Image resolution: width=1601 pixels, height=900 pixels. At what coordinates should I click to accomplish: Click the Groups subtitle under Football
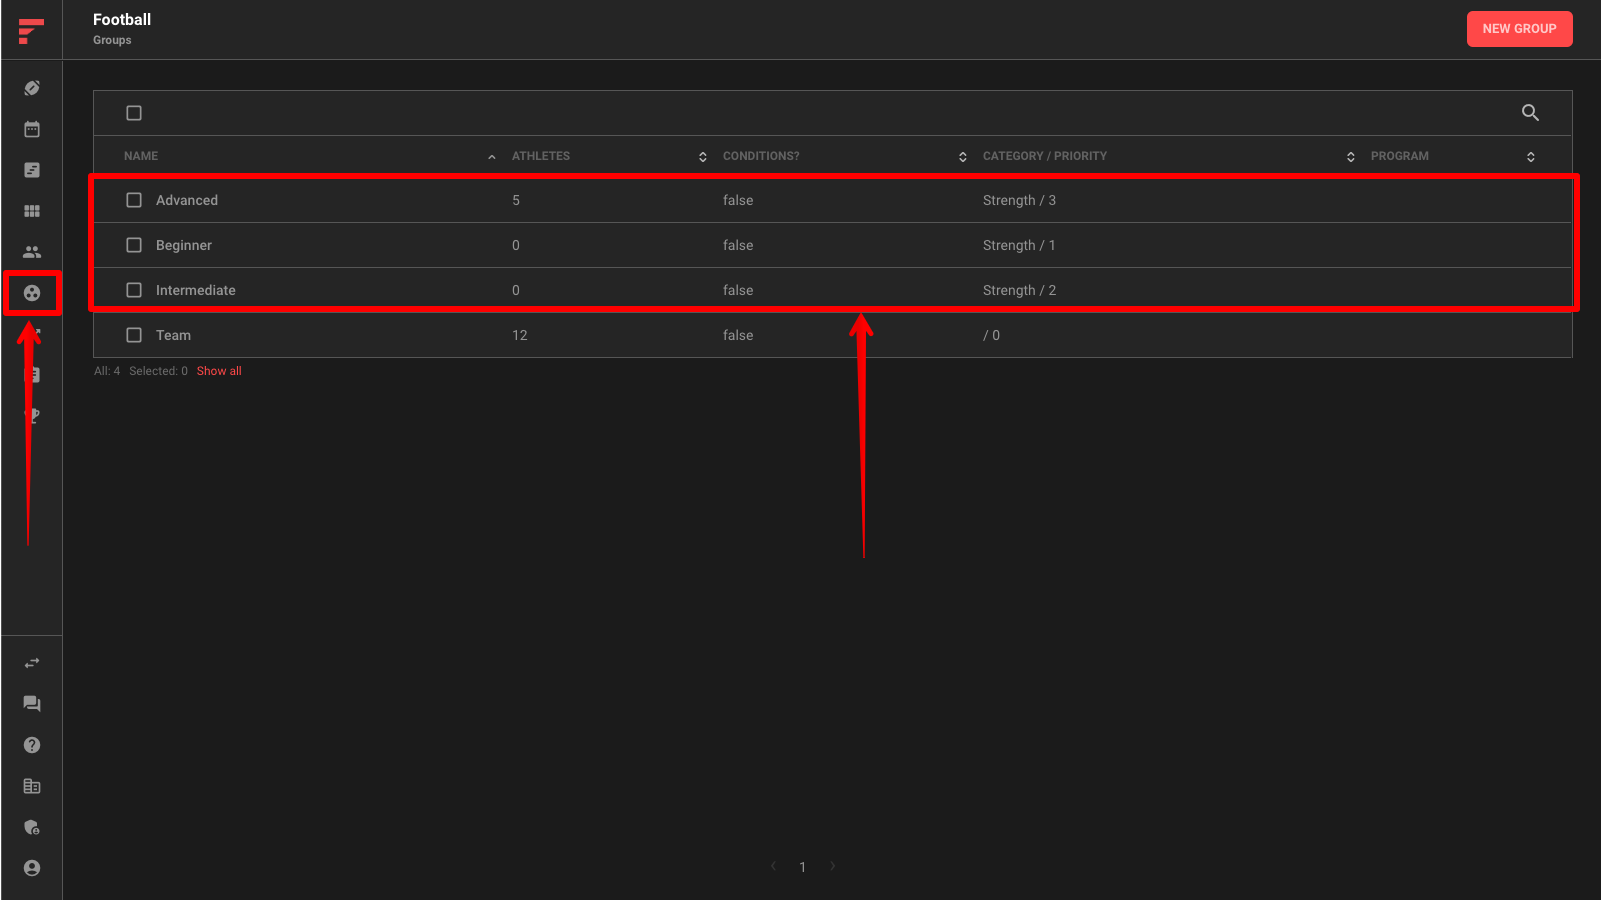[x=112, y=40]
